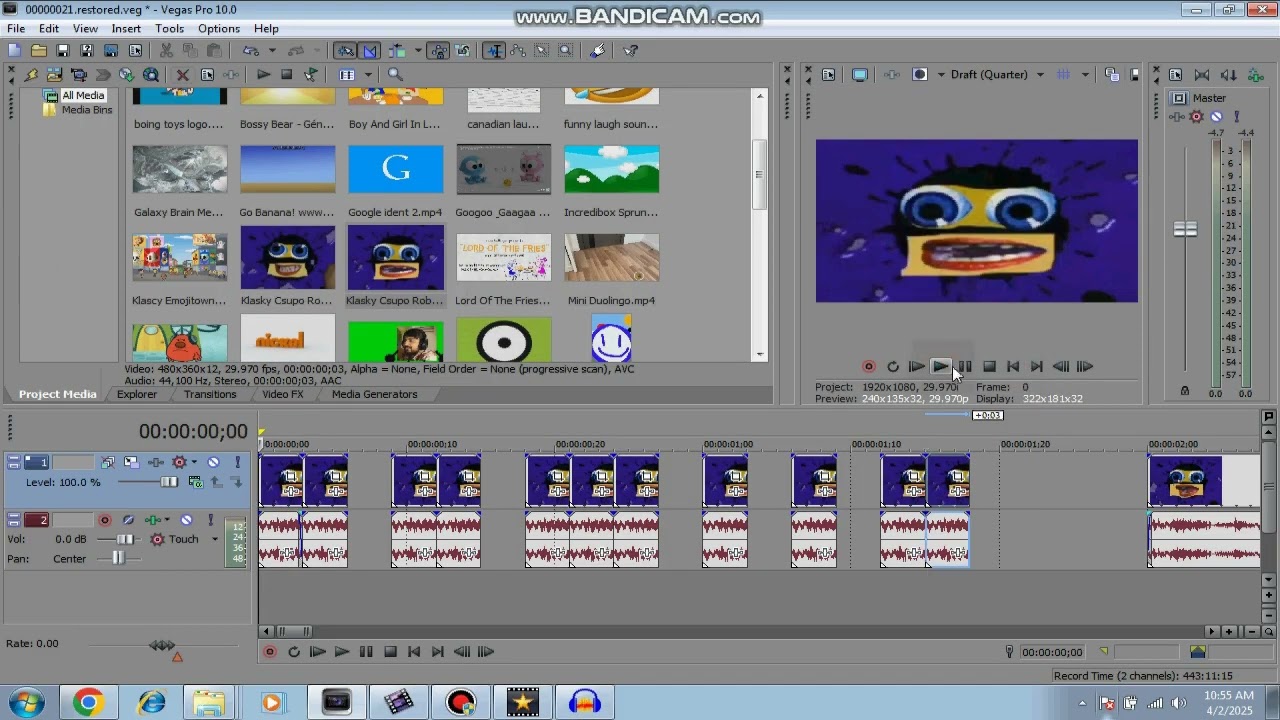Adjust audio track 2 Vol slider
Screen dimensions: 1280x720
click(x=125, y=539)
